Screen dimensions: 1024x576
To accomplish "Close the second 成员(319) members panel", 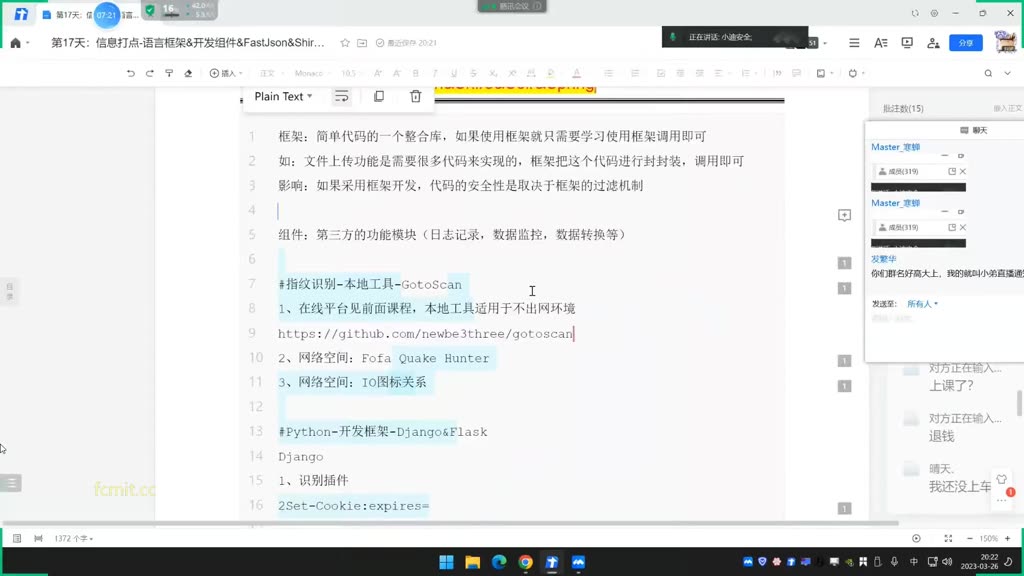I will point(963,227).
